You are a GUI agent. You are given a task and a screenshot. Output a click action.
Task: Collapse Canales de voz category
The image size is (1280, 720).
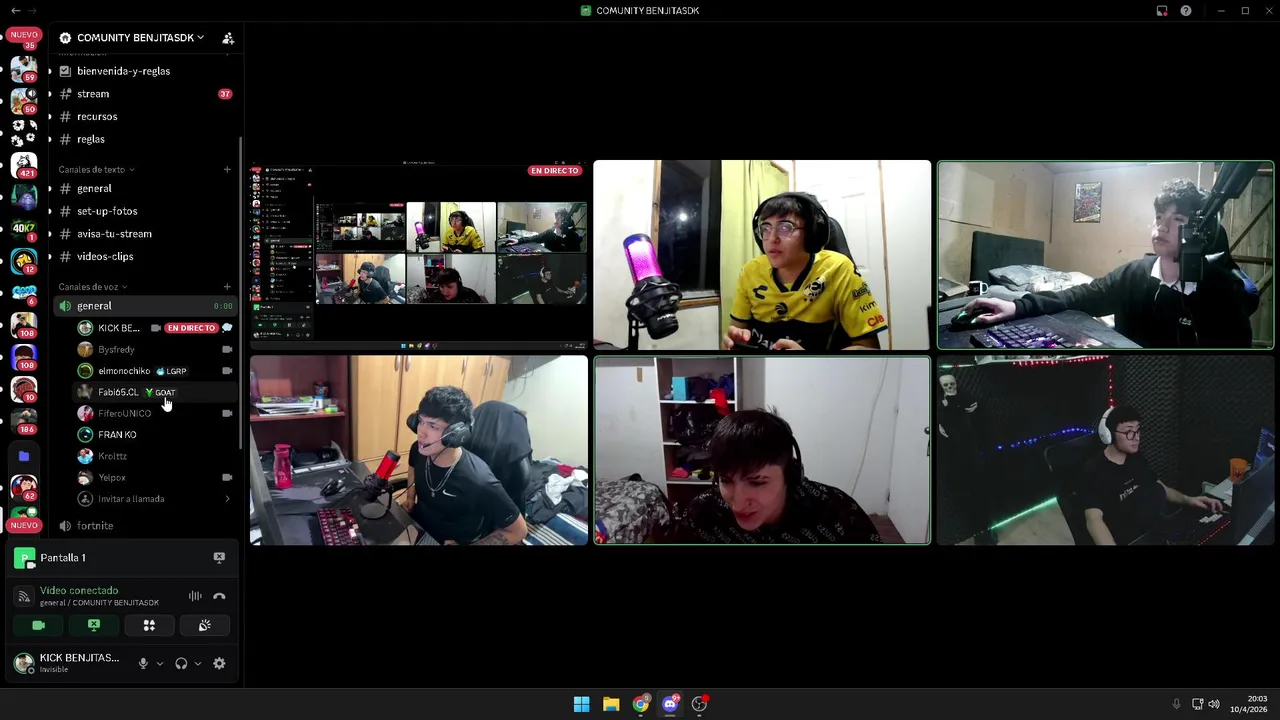click(92, 287)
